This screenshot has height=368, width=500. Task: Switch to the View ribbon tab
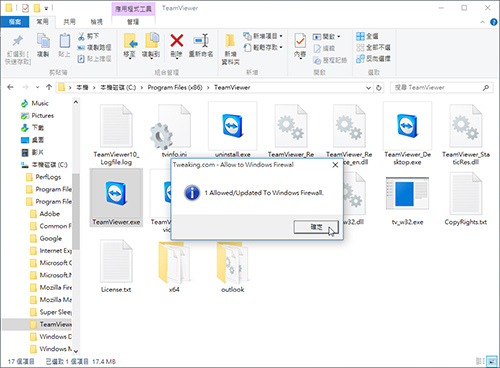click(97, 22)
